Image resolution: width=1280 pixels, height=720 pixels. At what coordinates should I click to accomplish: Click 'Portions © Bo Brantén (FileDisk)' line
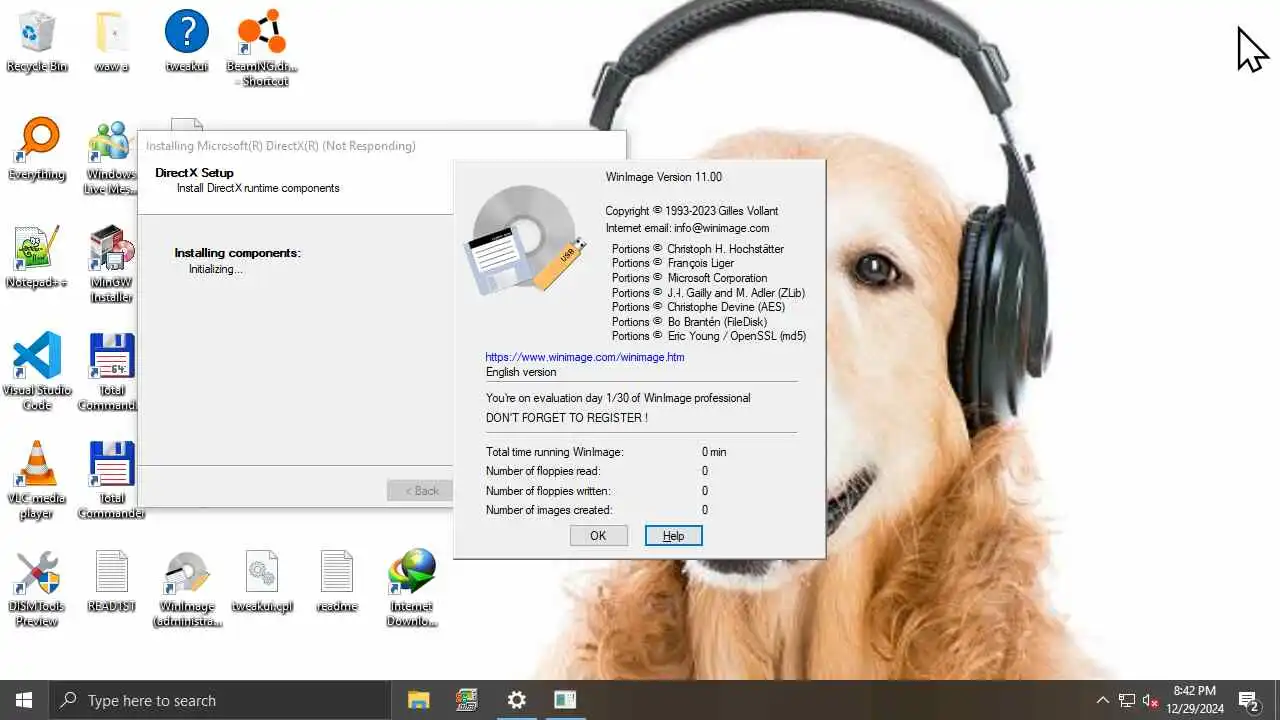coord(689,322)
